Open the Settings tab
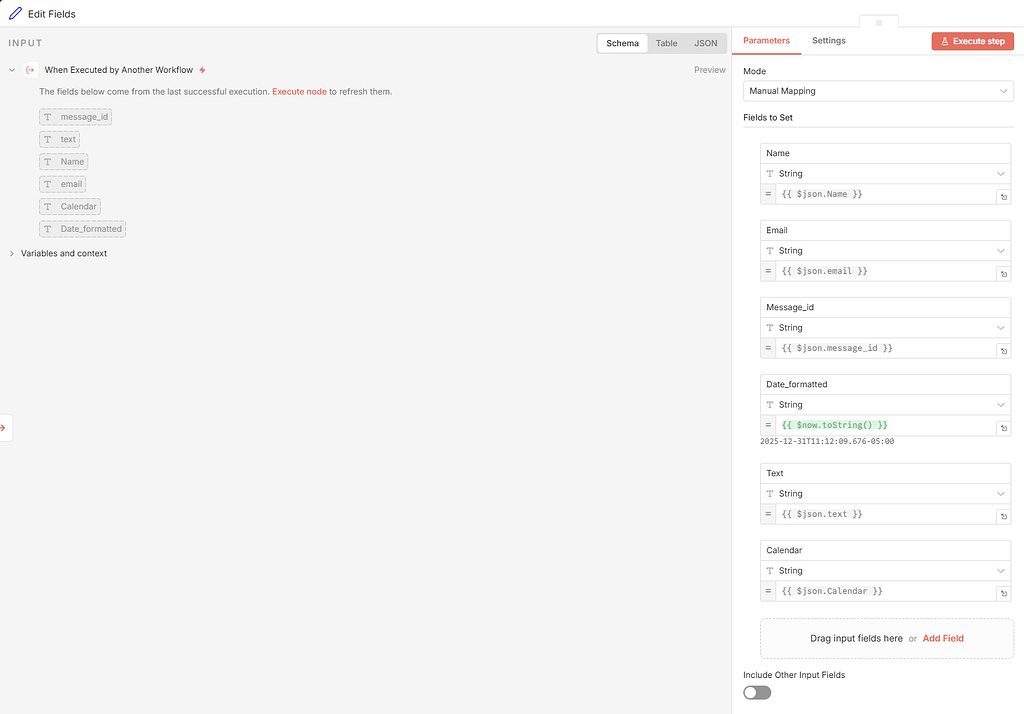The height and width of the screenshot is (714, 1024). click(828, 41)
